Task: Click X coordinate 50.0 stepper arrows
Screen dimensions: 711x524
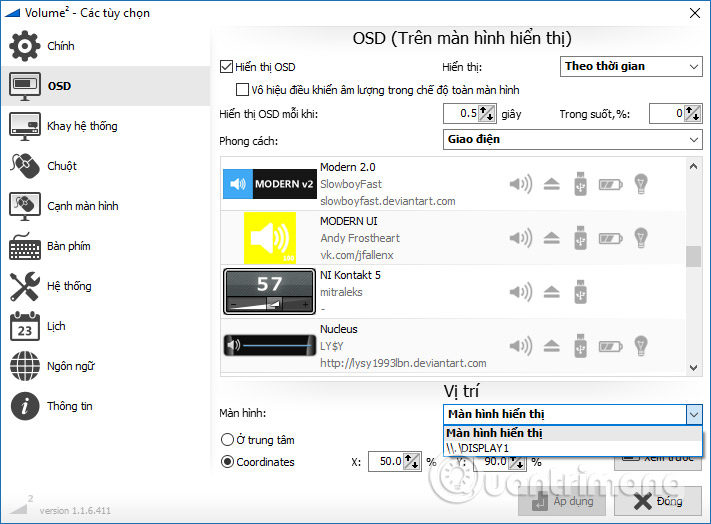Action: (412, 461)
